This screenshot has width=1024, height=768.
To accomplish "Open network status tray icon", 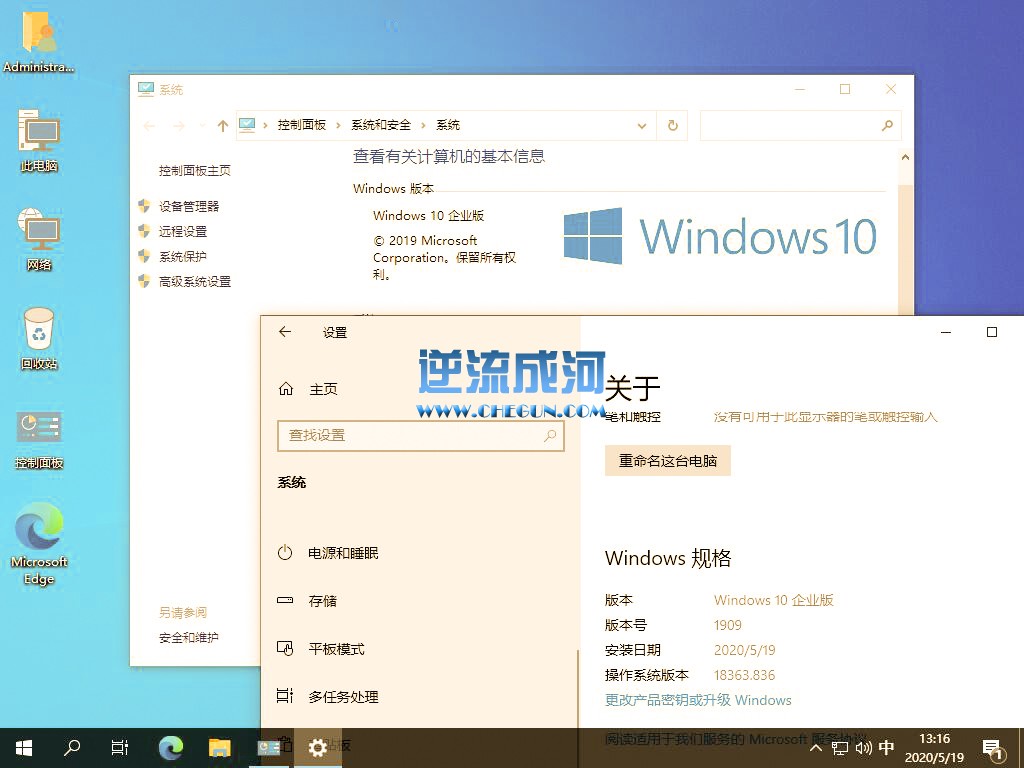I will tap(840, 748).
